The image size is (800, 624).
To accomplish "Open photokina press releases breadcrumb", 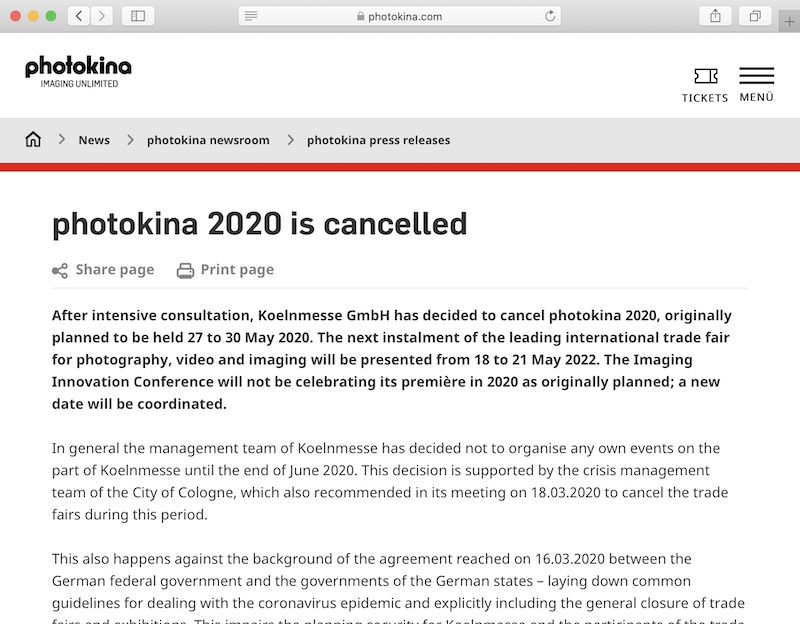I will point(378,140).
